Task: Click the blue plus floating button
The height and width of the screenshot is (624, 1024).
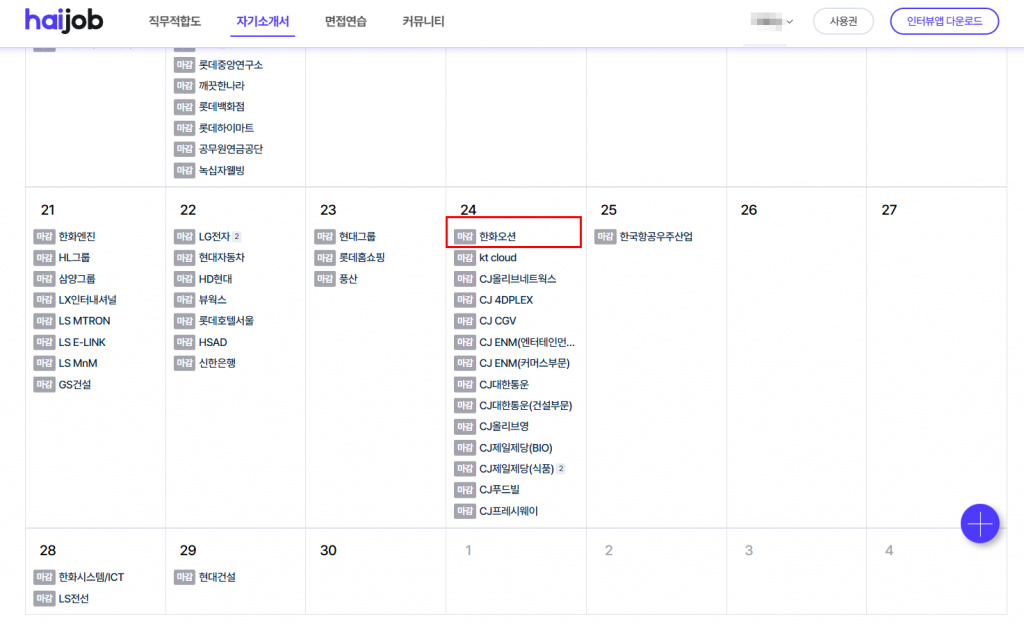Action: 980,523
